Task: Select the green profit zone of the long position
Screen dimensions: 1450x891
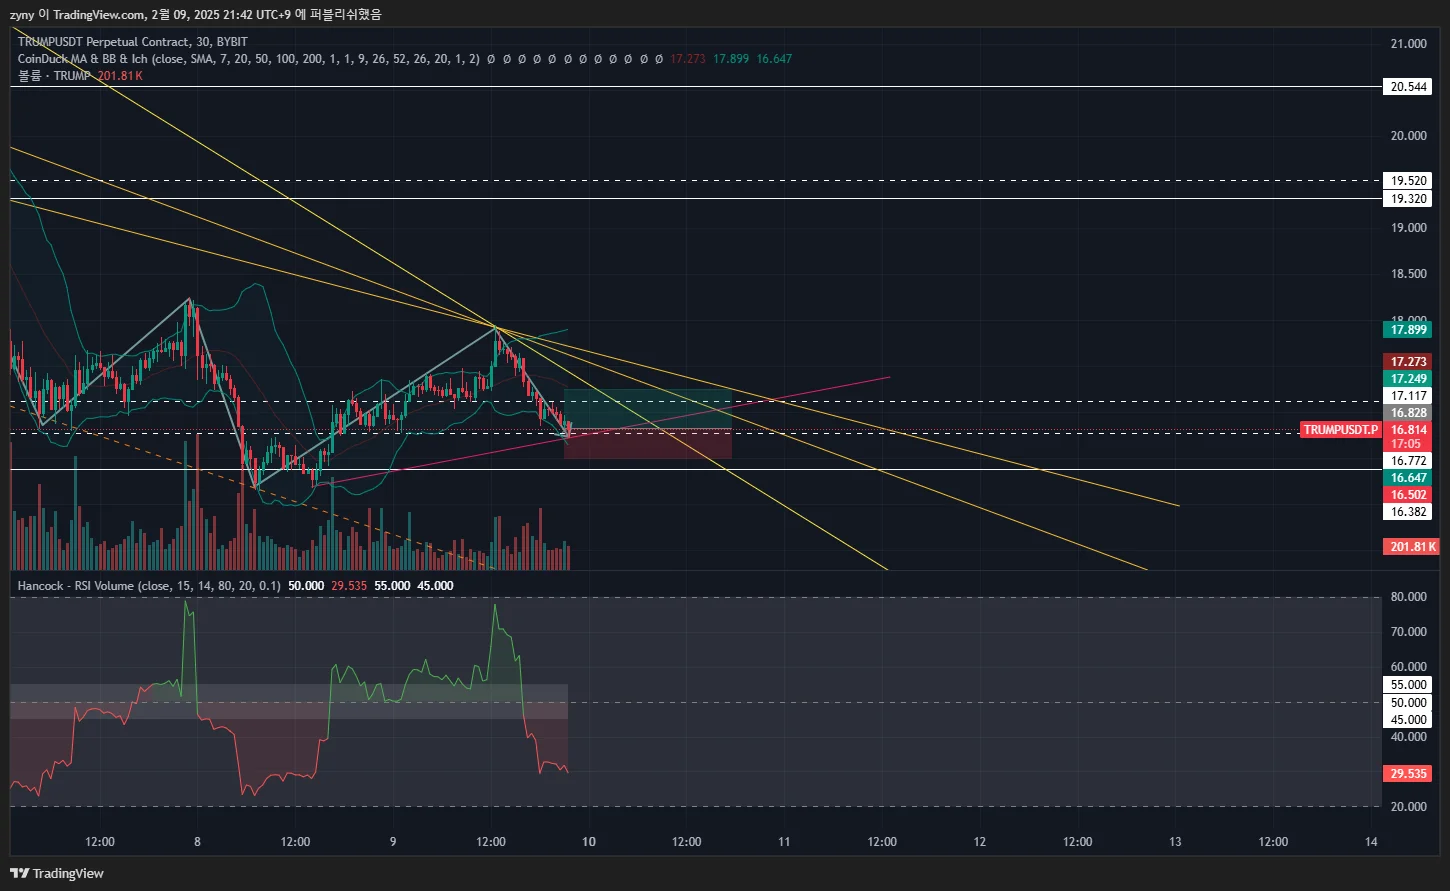Action: [x=648, y=409]
